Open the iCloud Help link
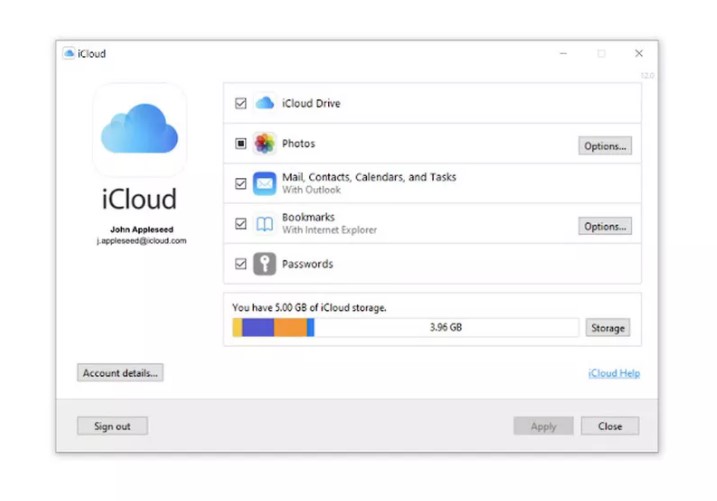The image size is (717, 501). click(x=614, y=373)
